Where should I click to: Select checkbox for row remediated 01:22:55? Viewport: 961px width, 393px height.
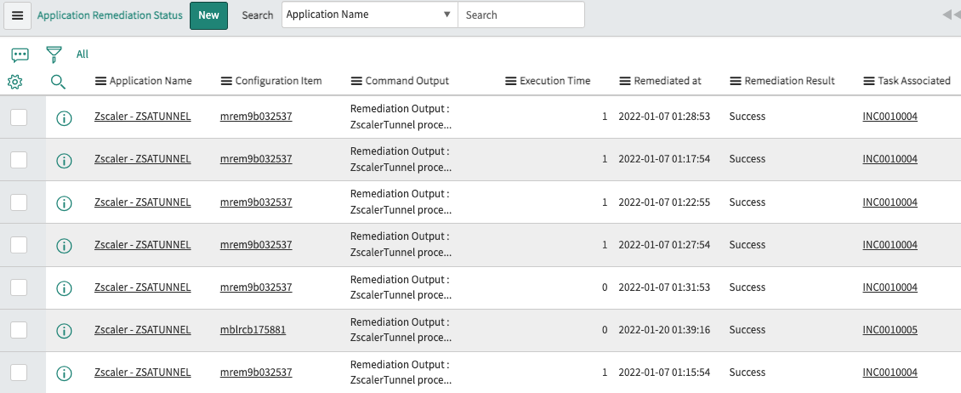18,202
